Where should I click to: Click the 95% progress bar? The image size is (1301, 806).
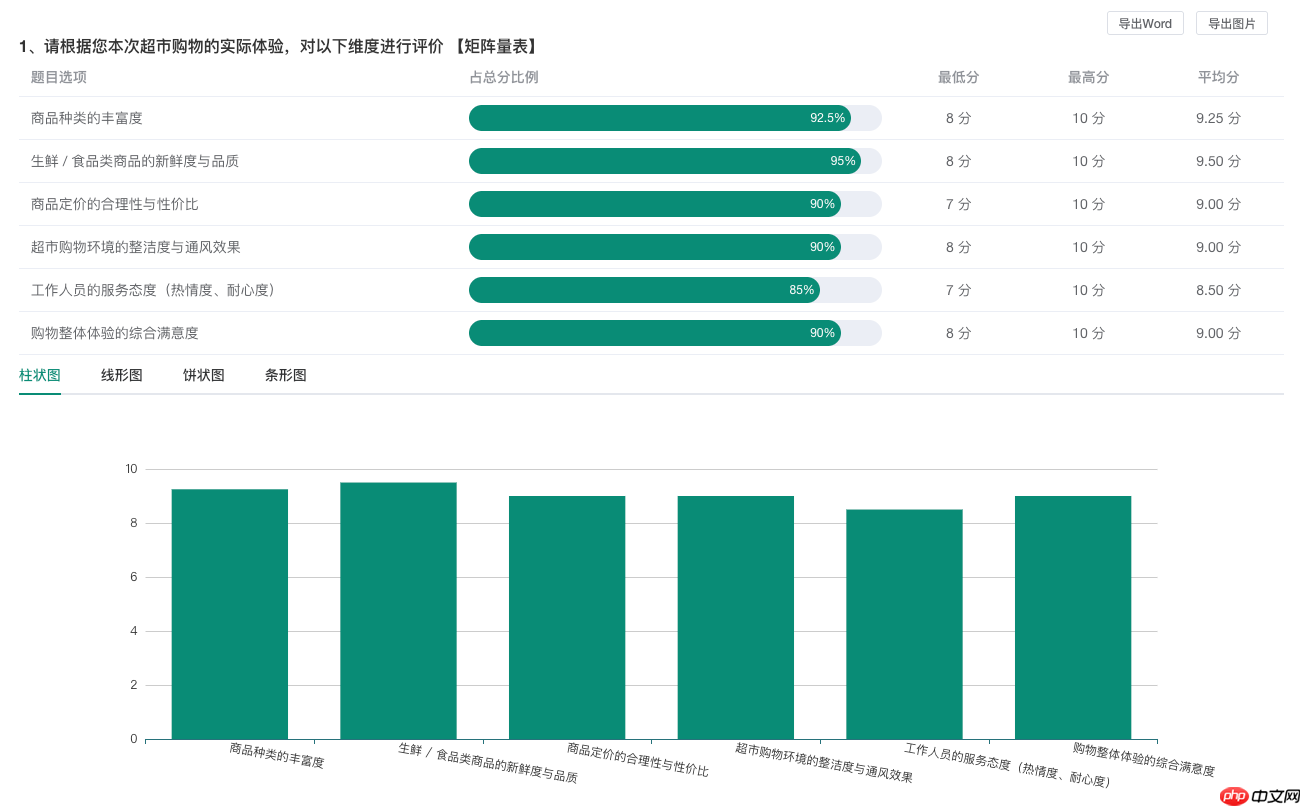click(x=665, y=160)
